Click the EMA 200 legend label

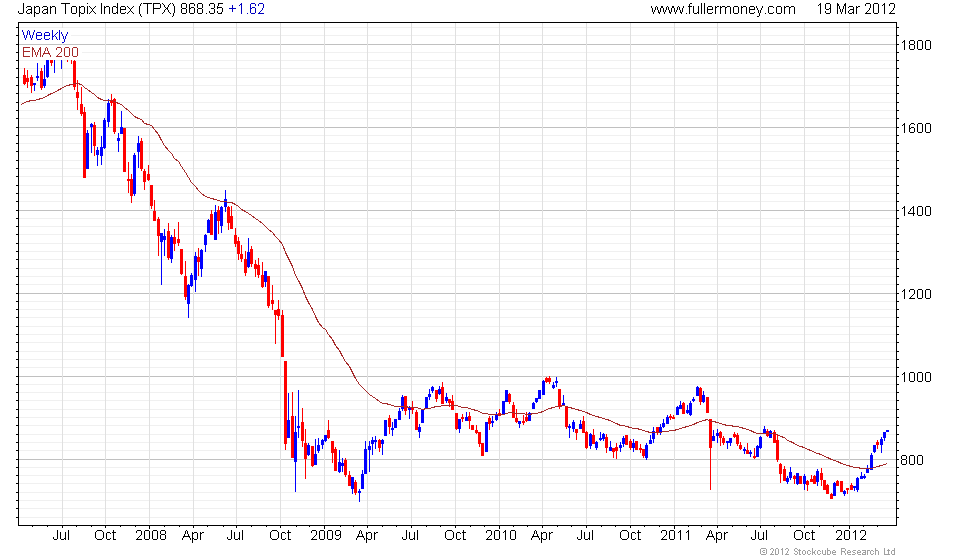(50, 52)
